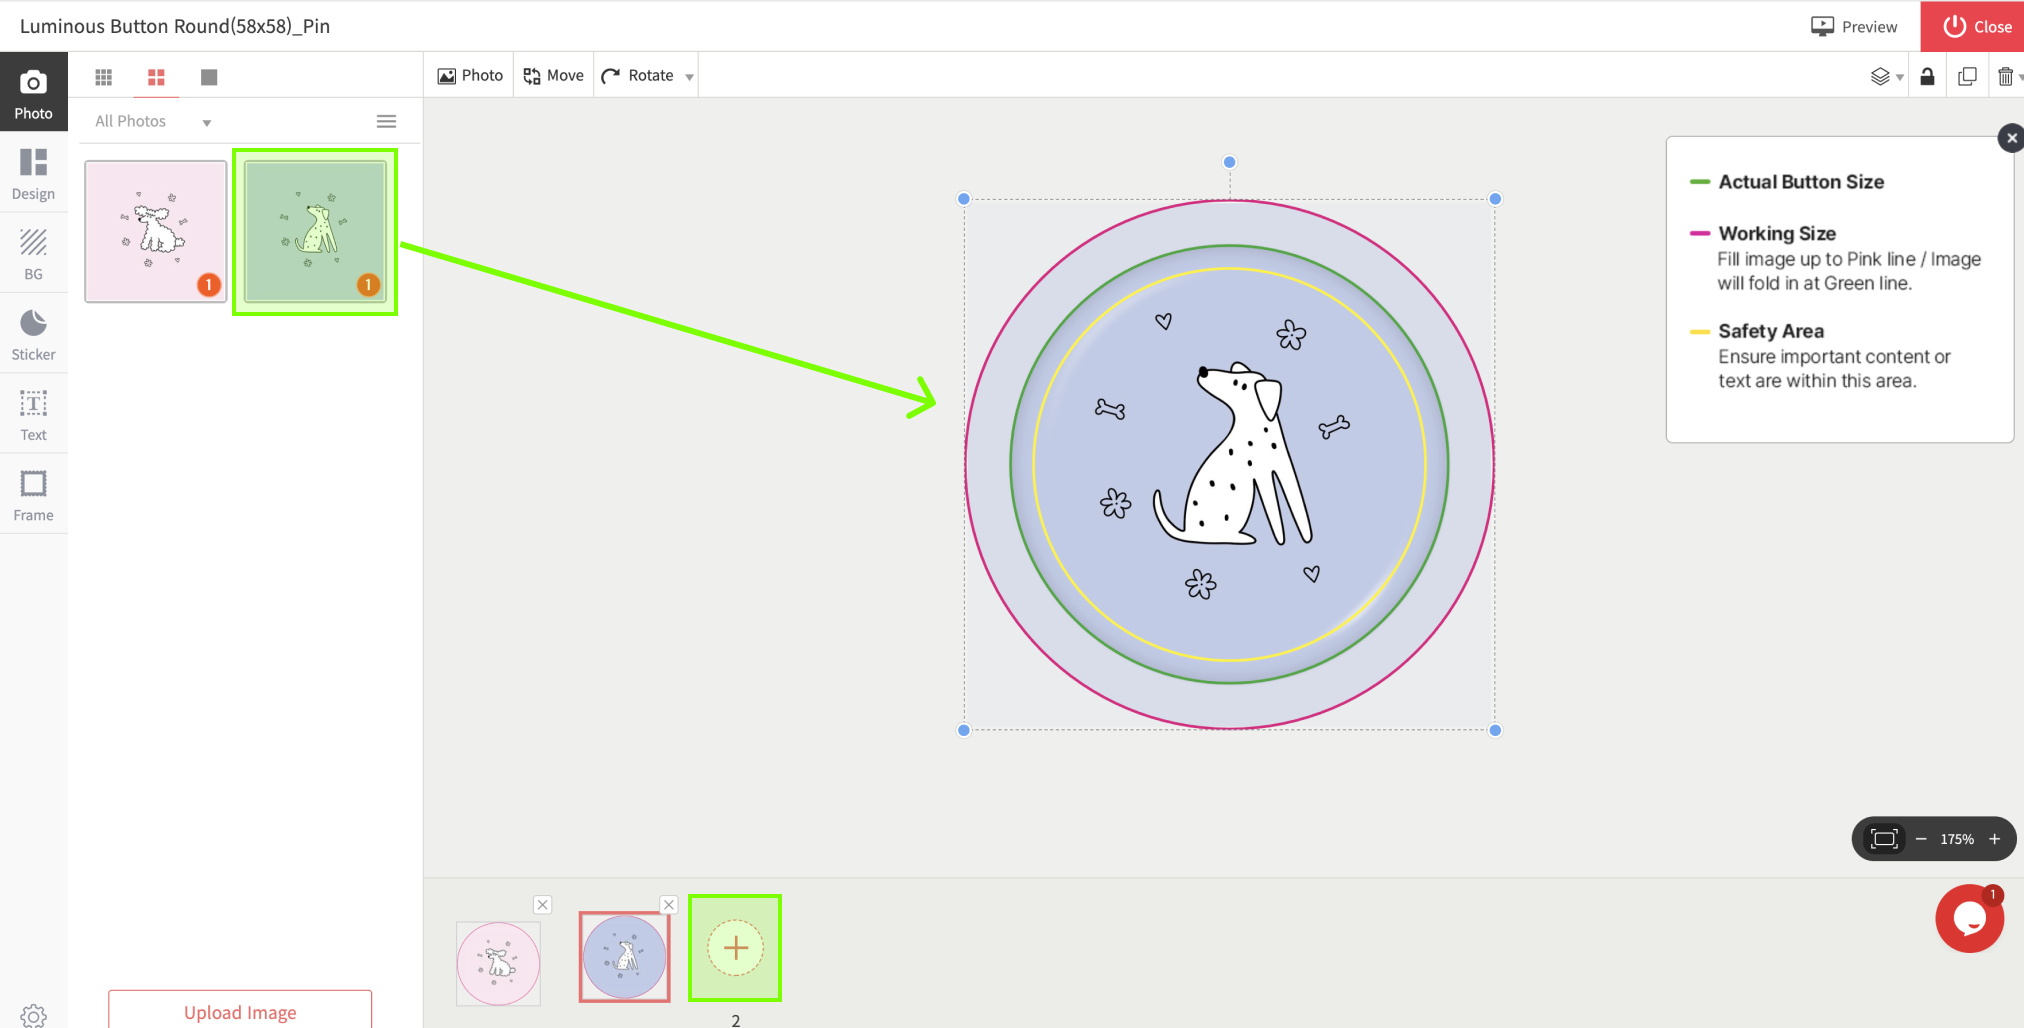2024x1028 pixels.
Task: Click the Photo toolbar button
Action: [470, 76]
